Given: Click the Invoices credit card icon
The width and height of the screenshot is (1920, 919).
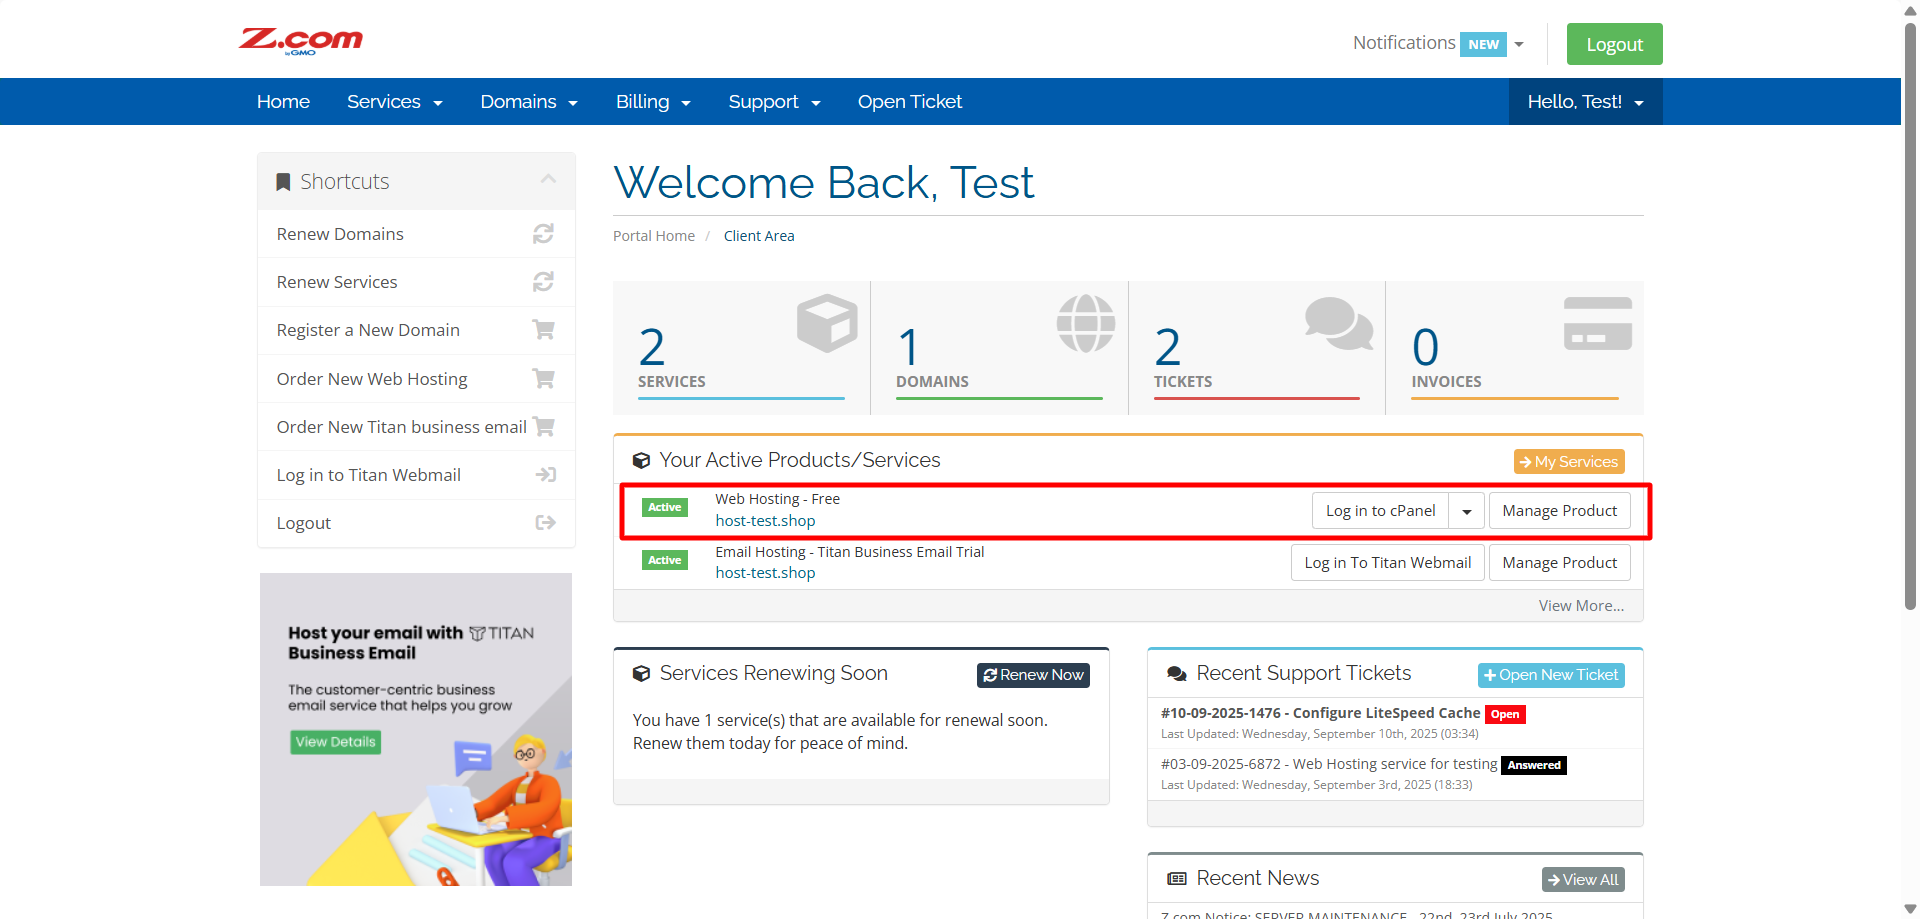Looking at the screenshot, I should pyautogui.click(x=1598, y=323).
